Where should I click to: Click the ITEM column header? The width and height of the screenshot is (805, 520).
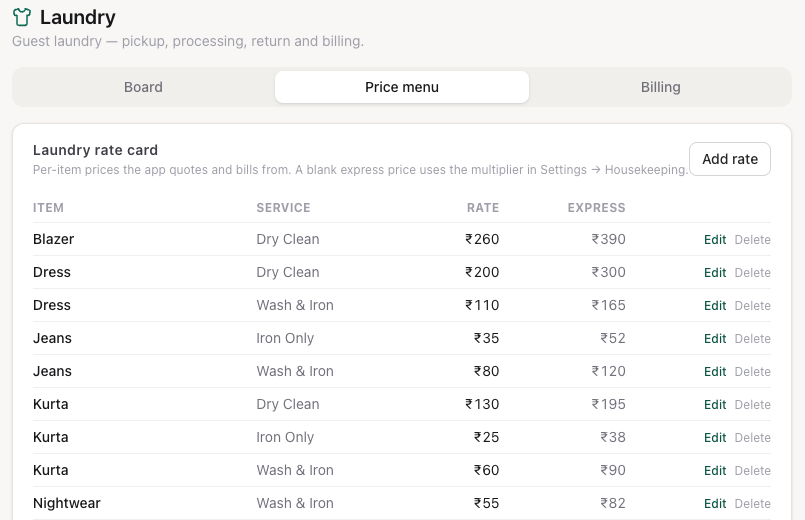(x=48, y=208)
